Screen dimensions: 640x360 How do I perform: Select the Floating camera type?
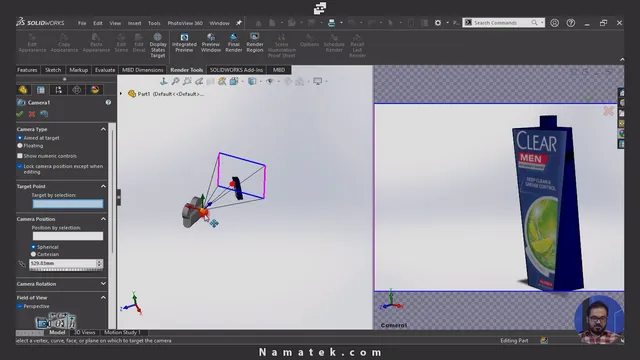(30, 146)
